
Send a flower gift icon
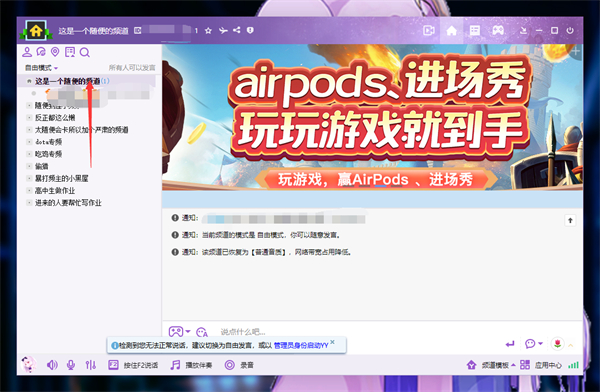coord(558,344)
